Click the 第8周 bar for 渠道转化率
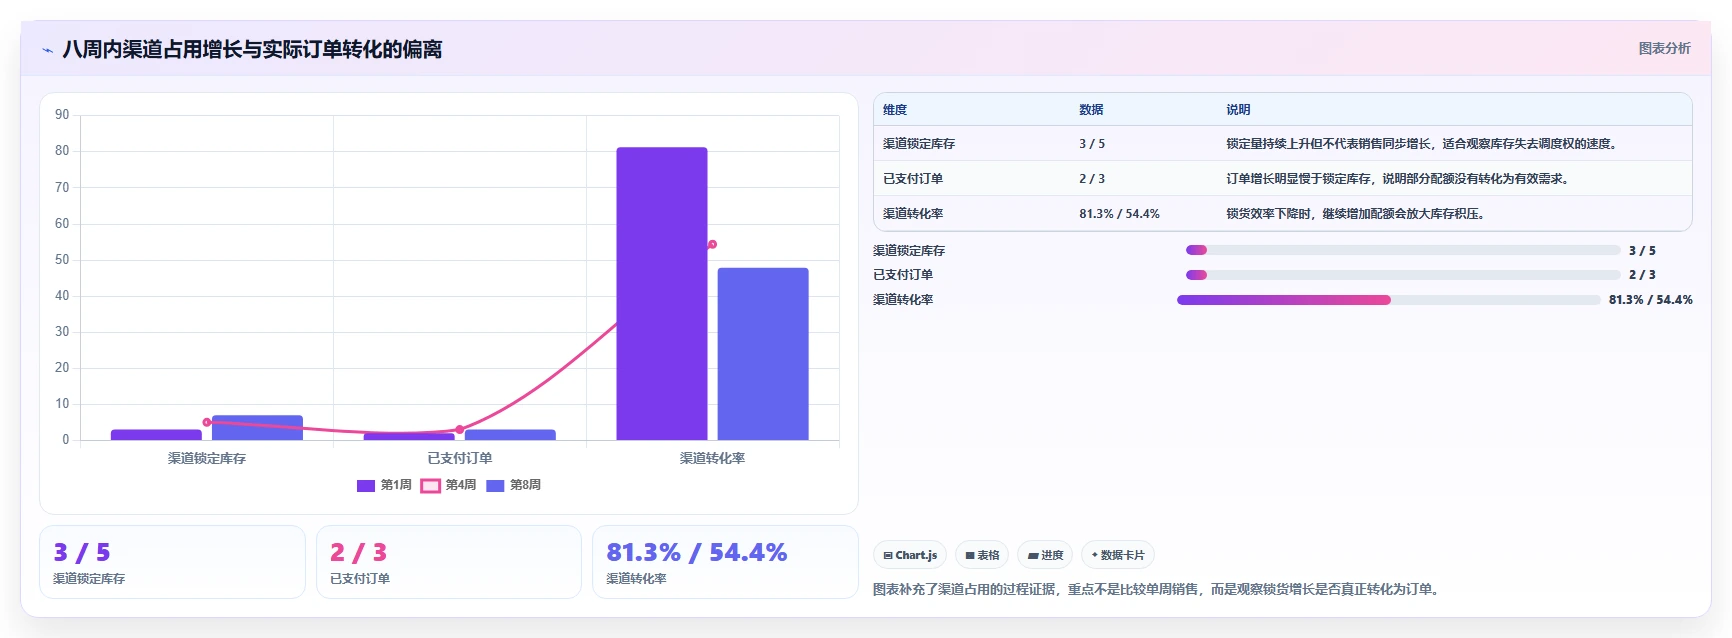Image resolution: width=1732 pixels, height=638 pixels. 763,354
